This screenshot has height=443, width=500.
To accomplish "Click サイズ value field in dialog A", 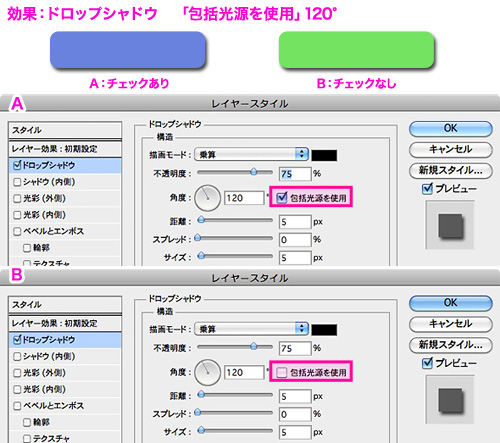I will [295, 258].
